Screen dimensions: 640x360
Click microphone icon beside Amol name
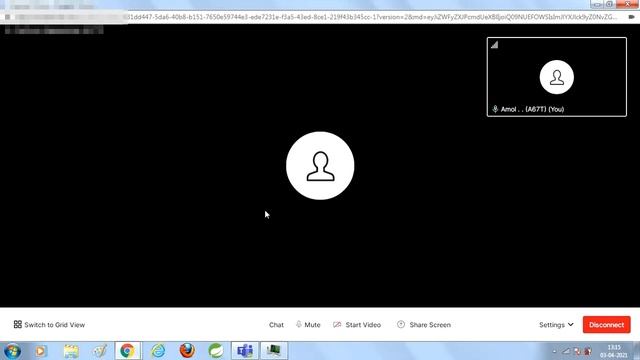pyautogui.click(x=495, y=109)
